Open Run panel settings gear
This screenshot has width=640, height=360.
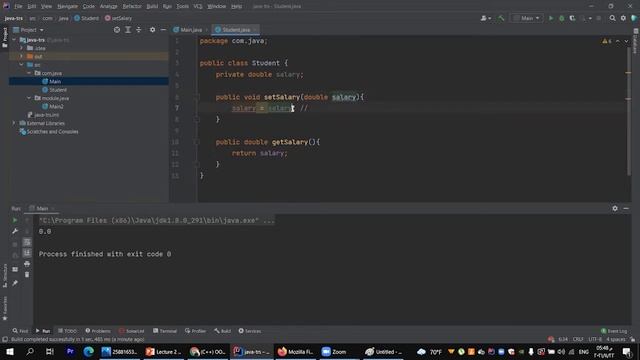[615, 208]
